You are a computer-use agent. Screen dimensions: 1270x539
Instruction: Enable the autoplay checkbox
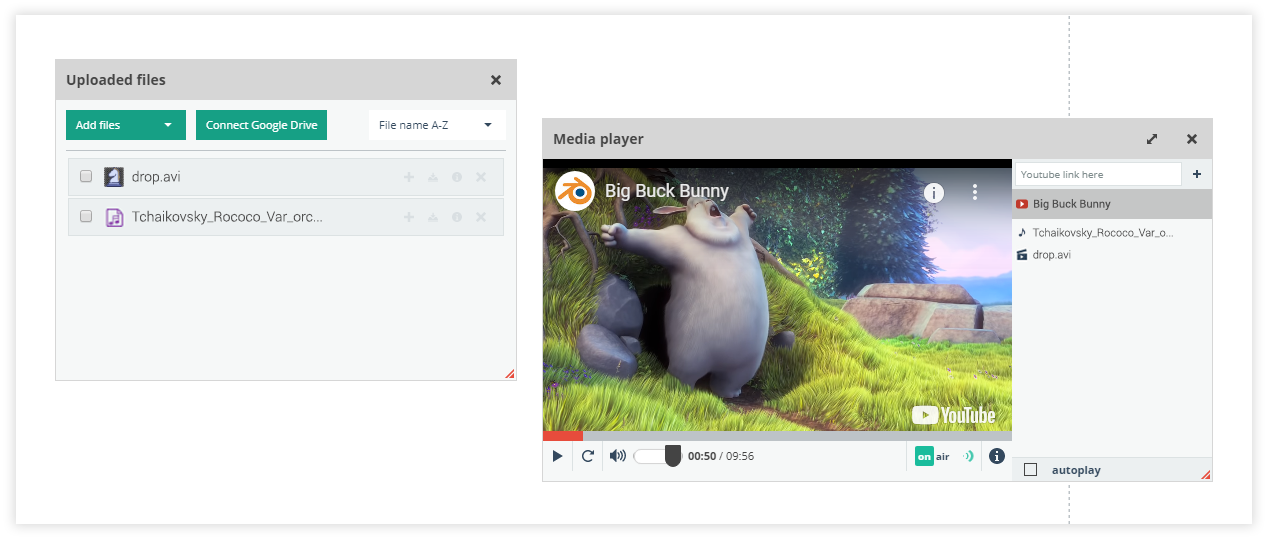coord(1031,470)
